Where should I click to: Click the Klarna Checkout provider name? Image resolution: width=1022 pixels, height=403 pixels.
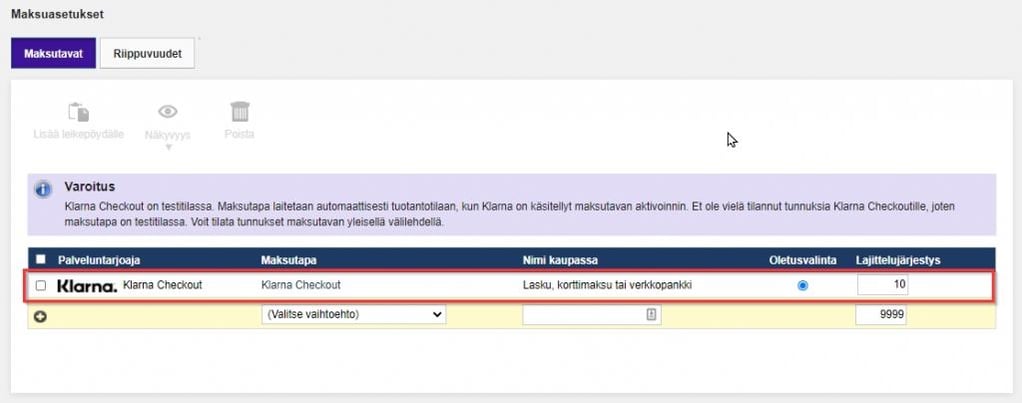(162, 285)
